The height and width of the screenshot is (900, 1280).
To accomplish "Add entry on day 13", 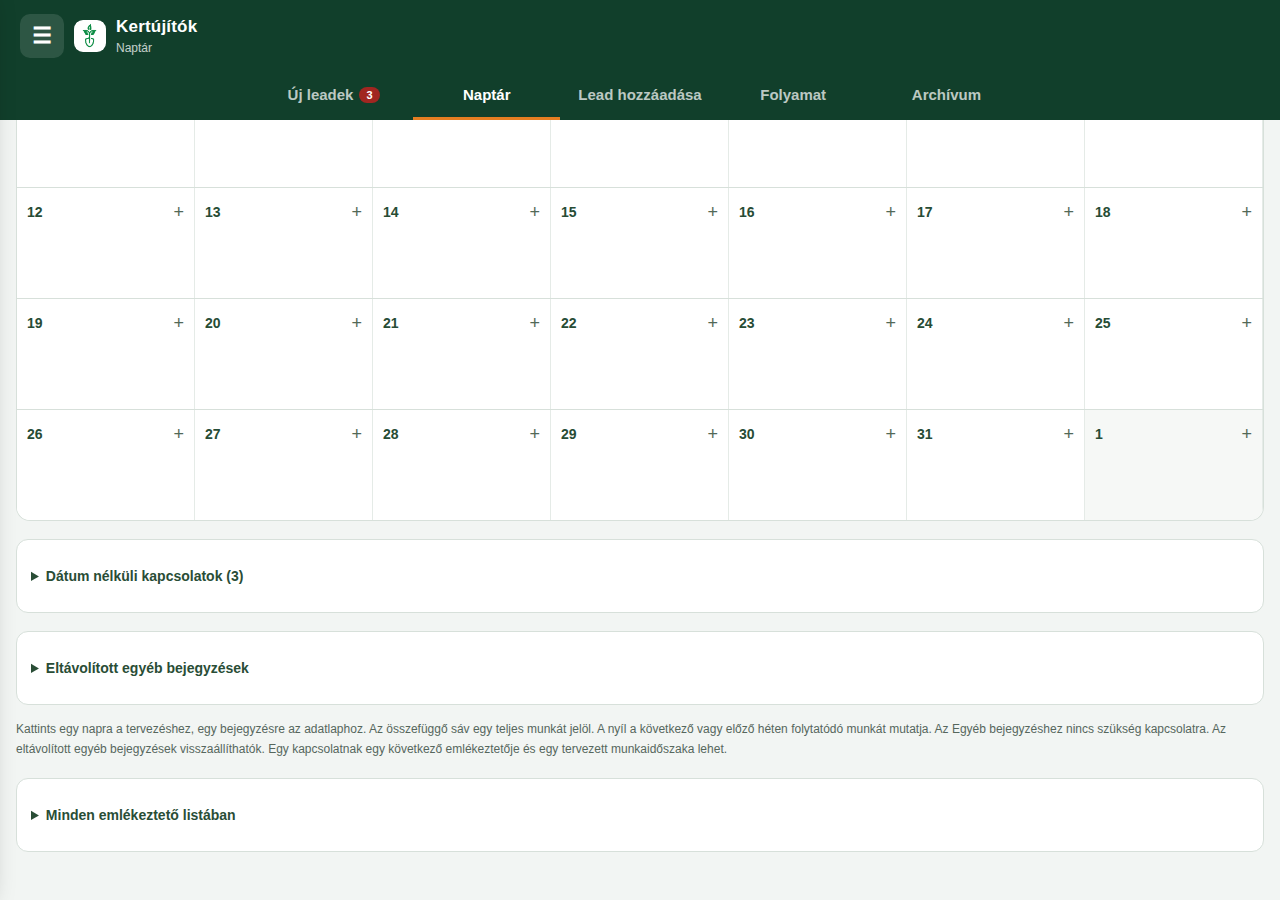I will pyautogui.click(x=357, y=212).
